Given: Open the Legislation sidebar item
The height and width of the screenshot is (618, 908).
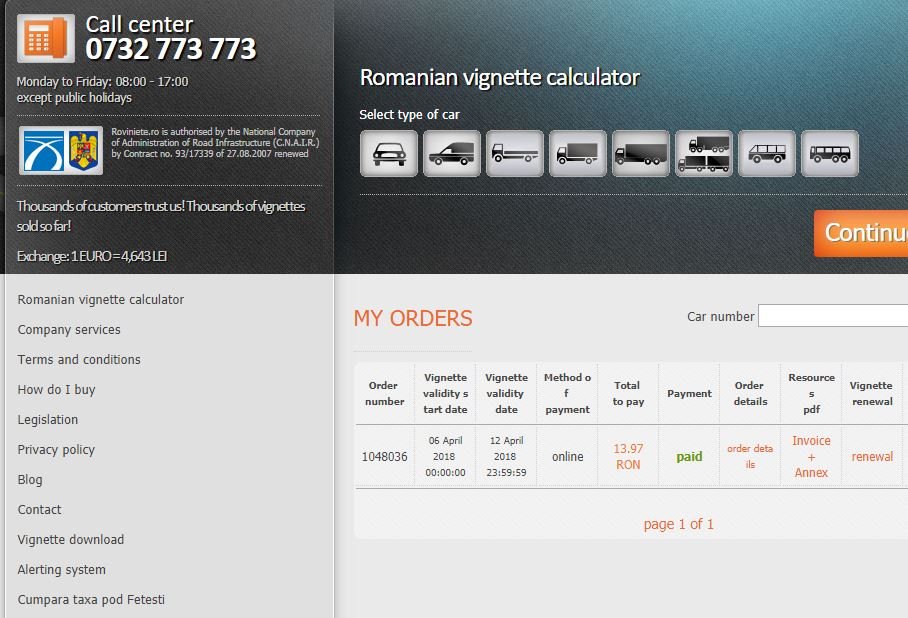Looking at the screenshot, I should point(48,419).
